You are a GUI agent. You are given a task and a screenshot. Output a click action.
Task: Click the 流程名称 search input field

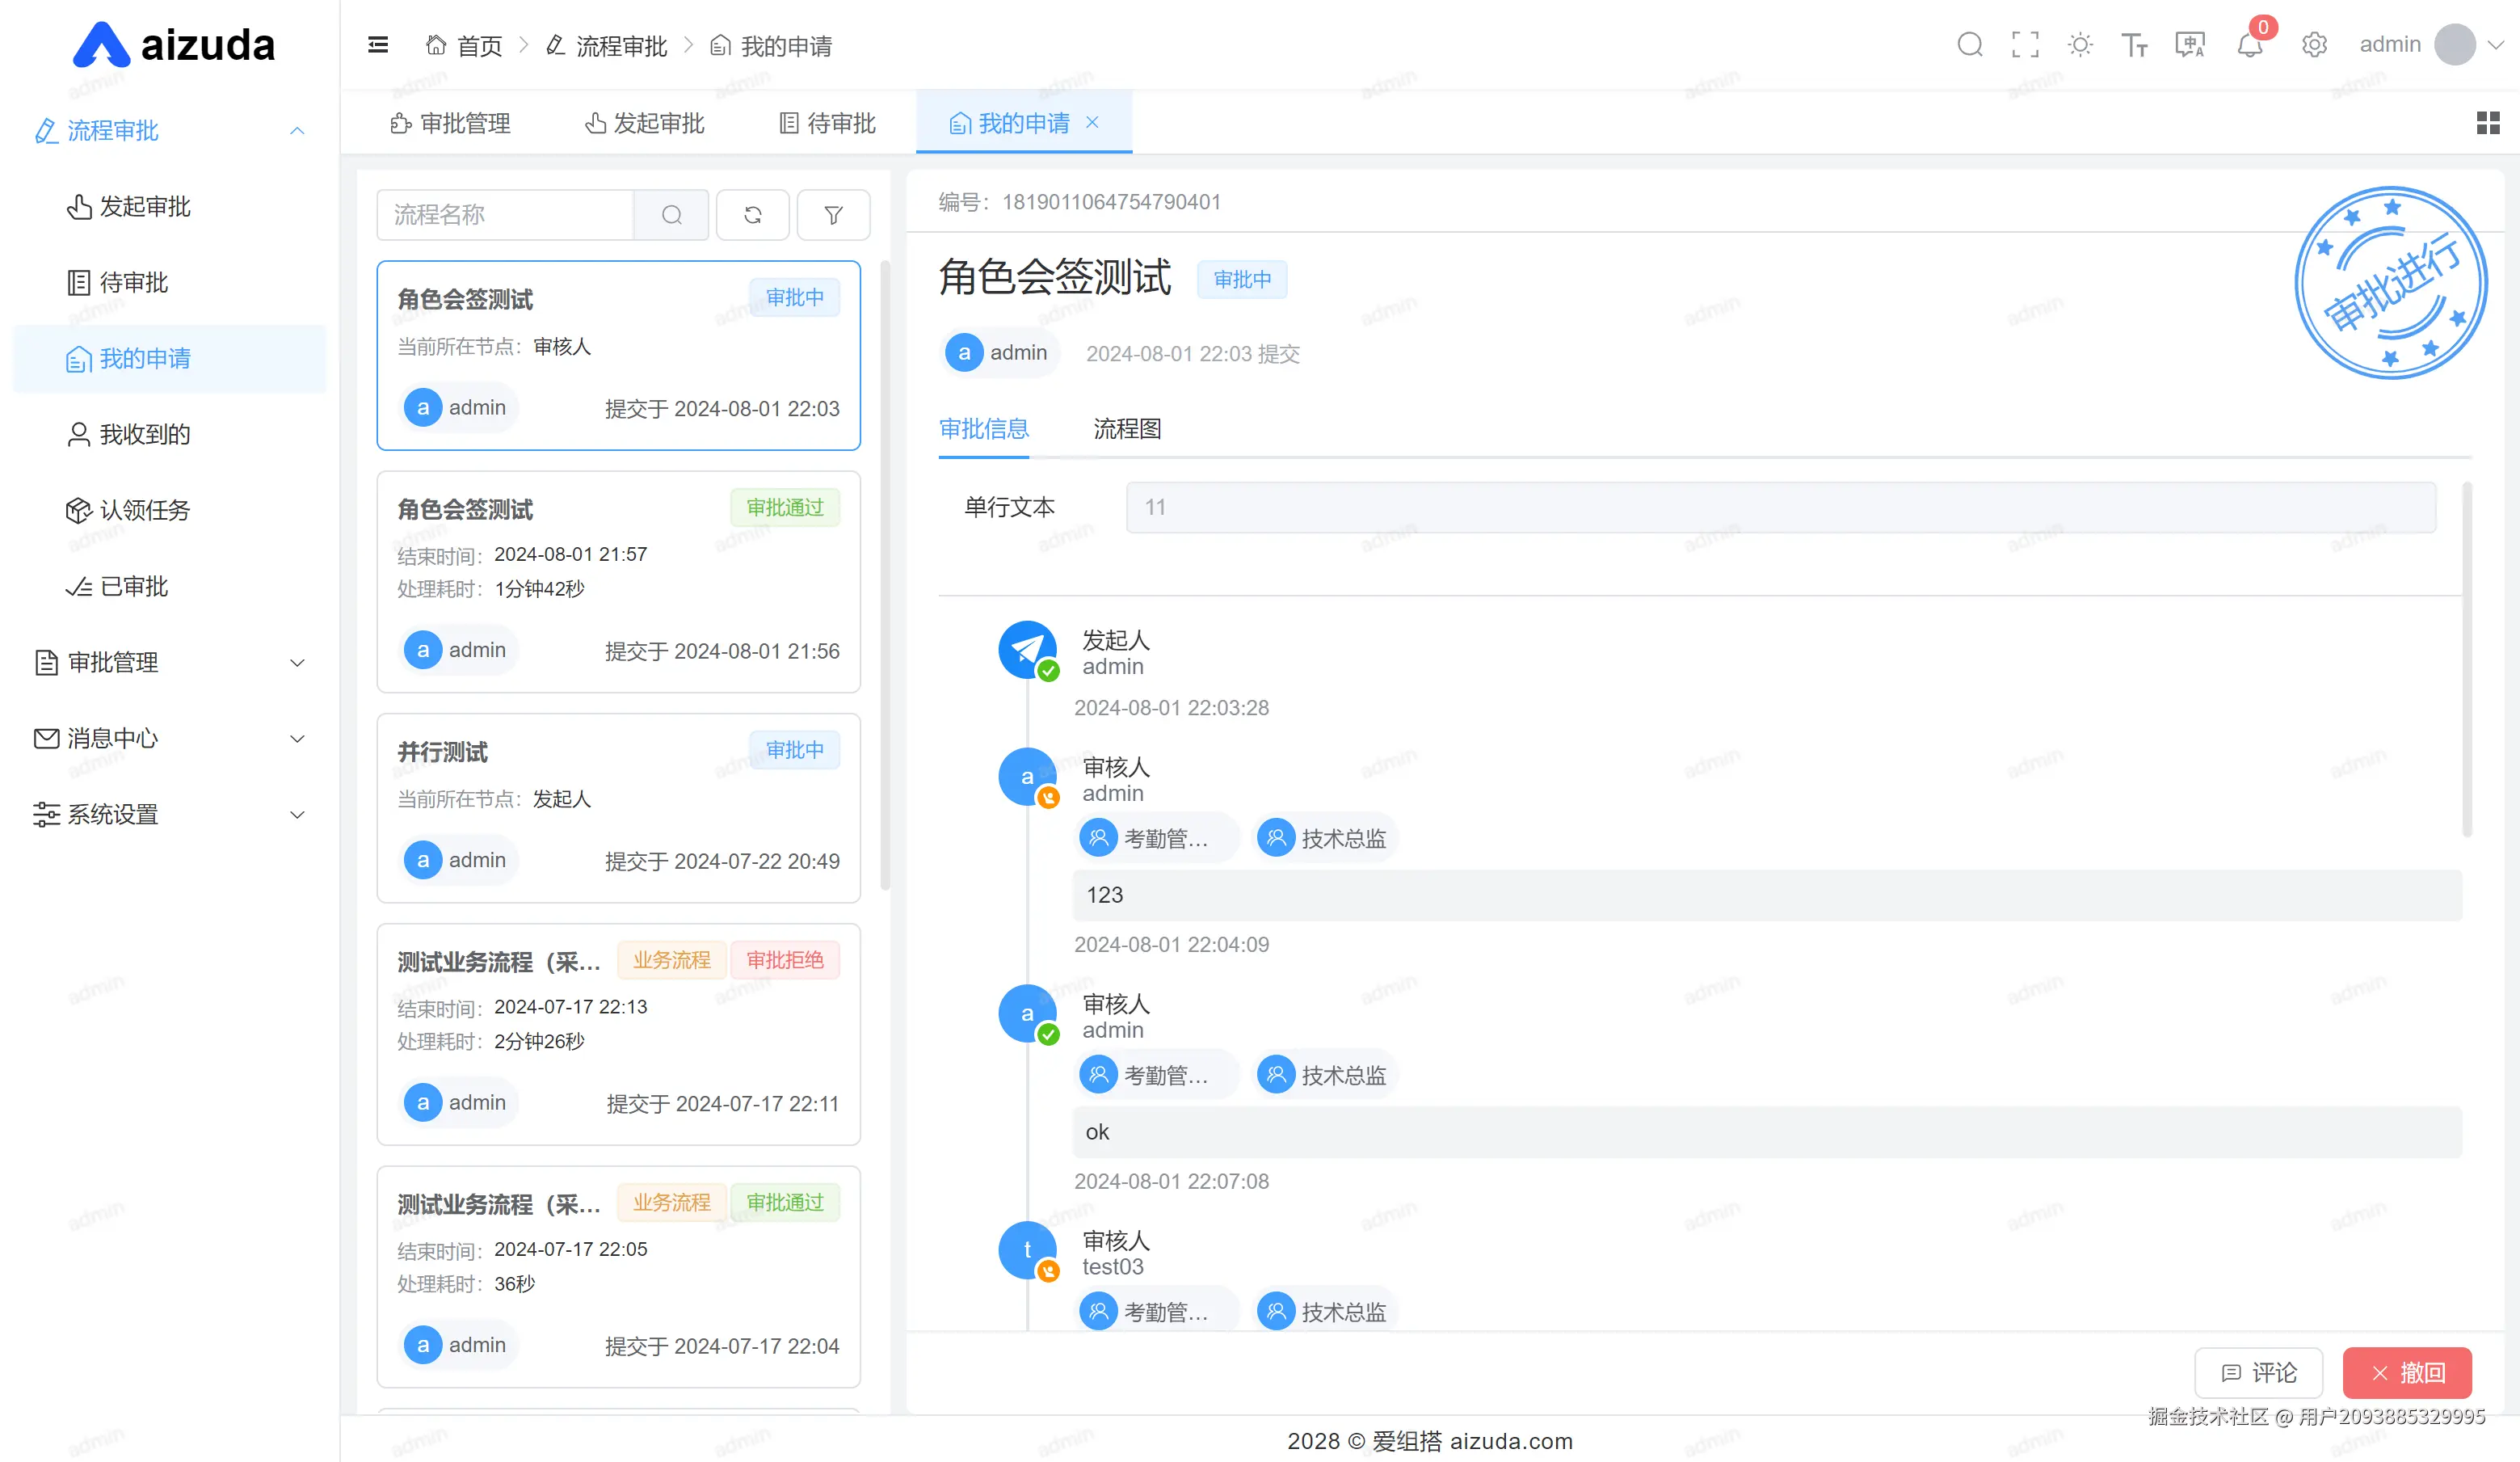pos(505,215)
